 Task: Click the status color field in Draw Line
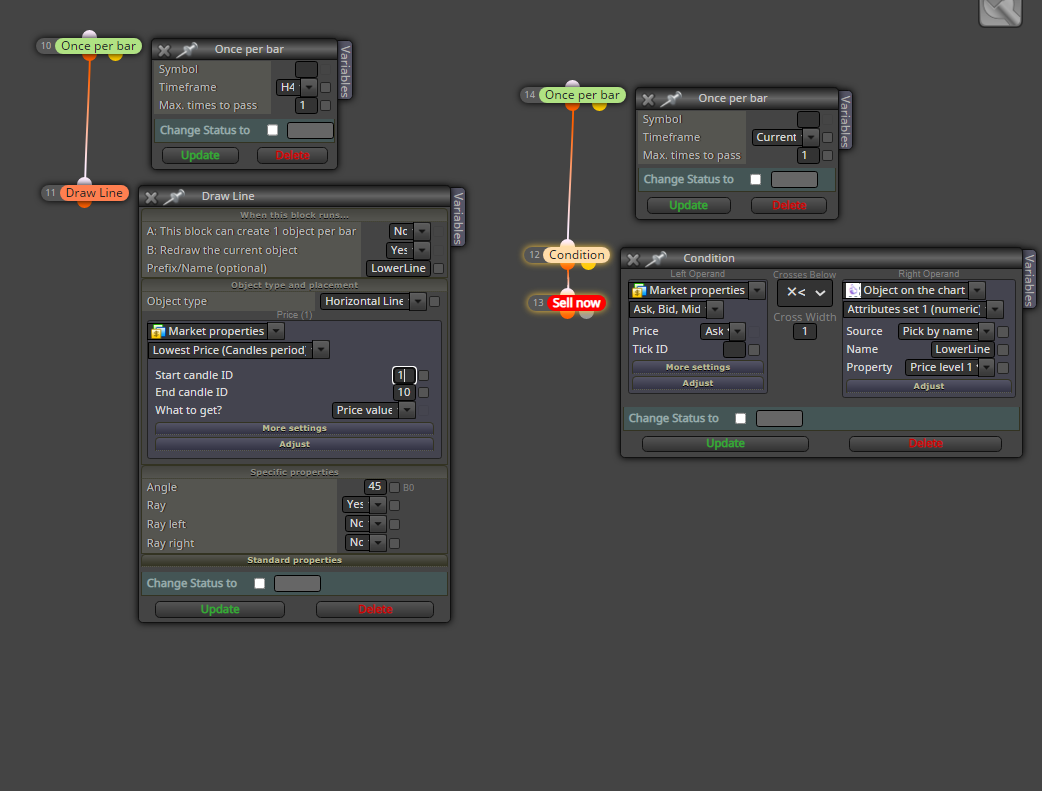coord(297,584)
